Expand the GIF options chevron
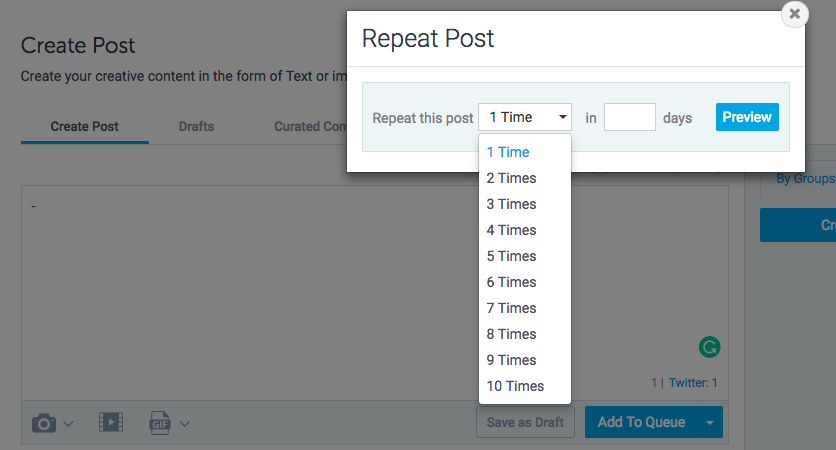The height and width of the screenshot is (450, 836). point(185,424)
